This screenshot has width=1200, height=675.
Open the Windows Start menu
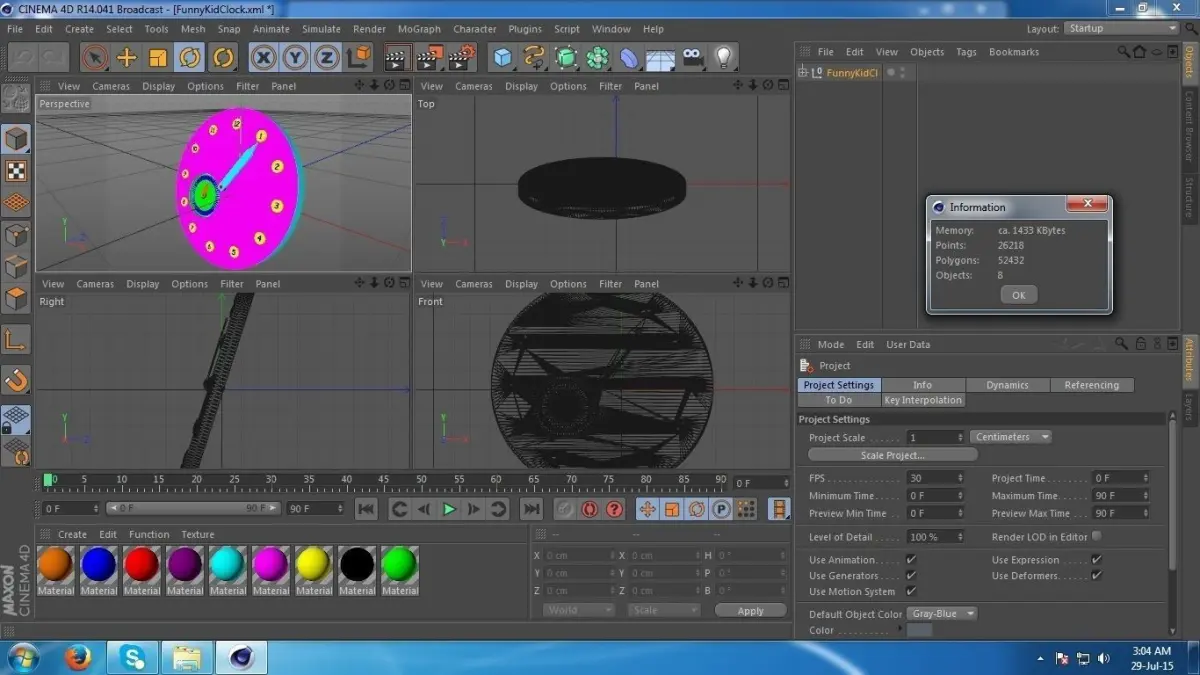click(x=22, y=657)
